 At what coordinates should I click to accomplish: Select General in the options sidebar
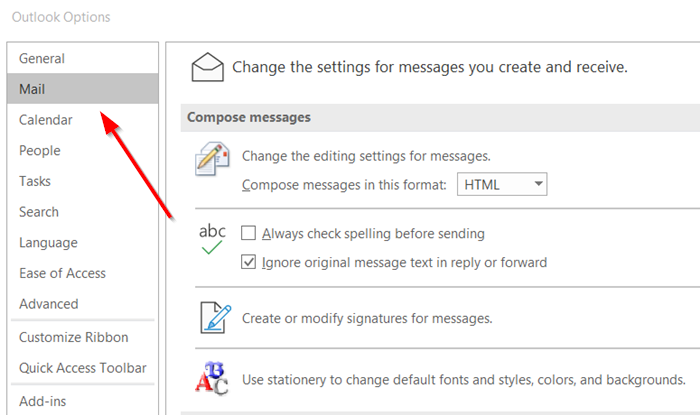pos(42,59)
